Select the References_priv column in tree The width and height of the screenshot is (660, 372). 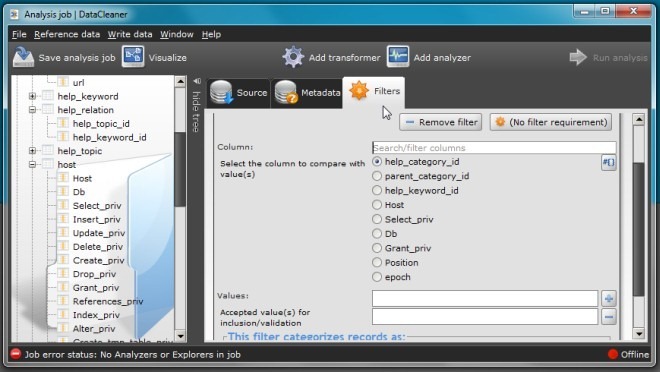click(x=108, y=301)
